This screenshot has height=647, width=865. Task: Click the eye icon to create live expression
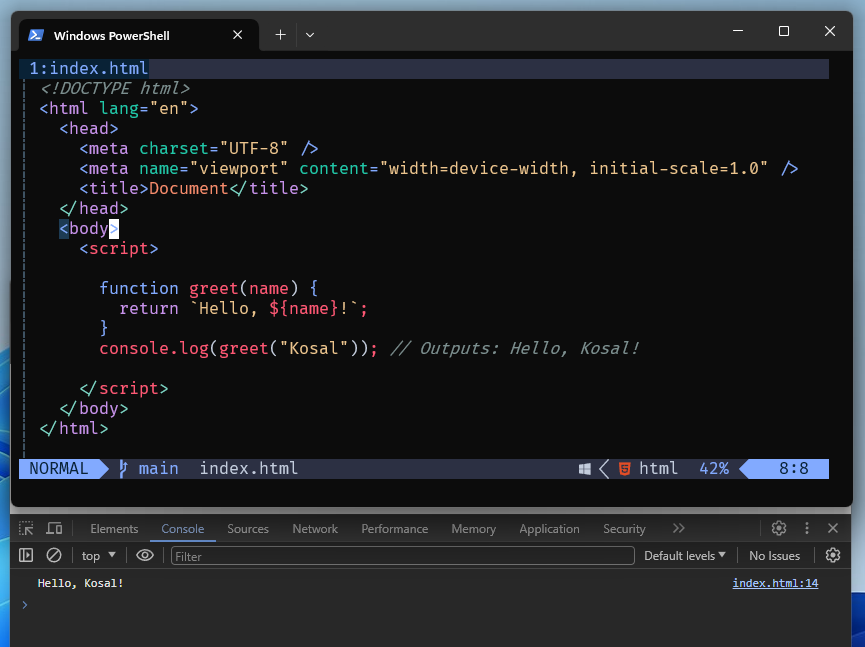click(x=145, y=555)
